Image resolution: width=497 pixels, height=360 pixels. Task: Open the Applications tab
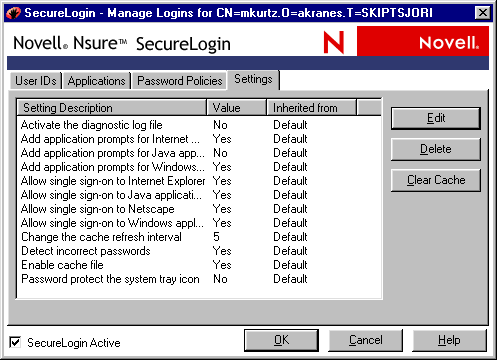click(x=97, y=81)
